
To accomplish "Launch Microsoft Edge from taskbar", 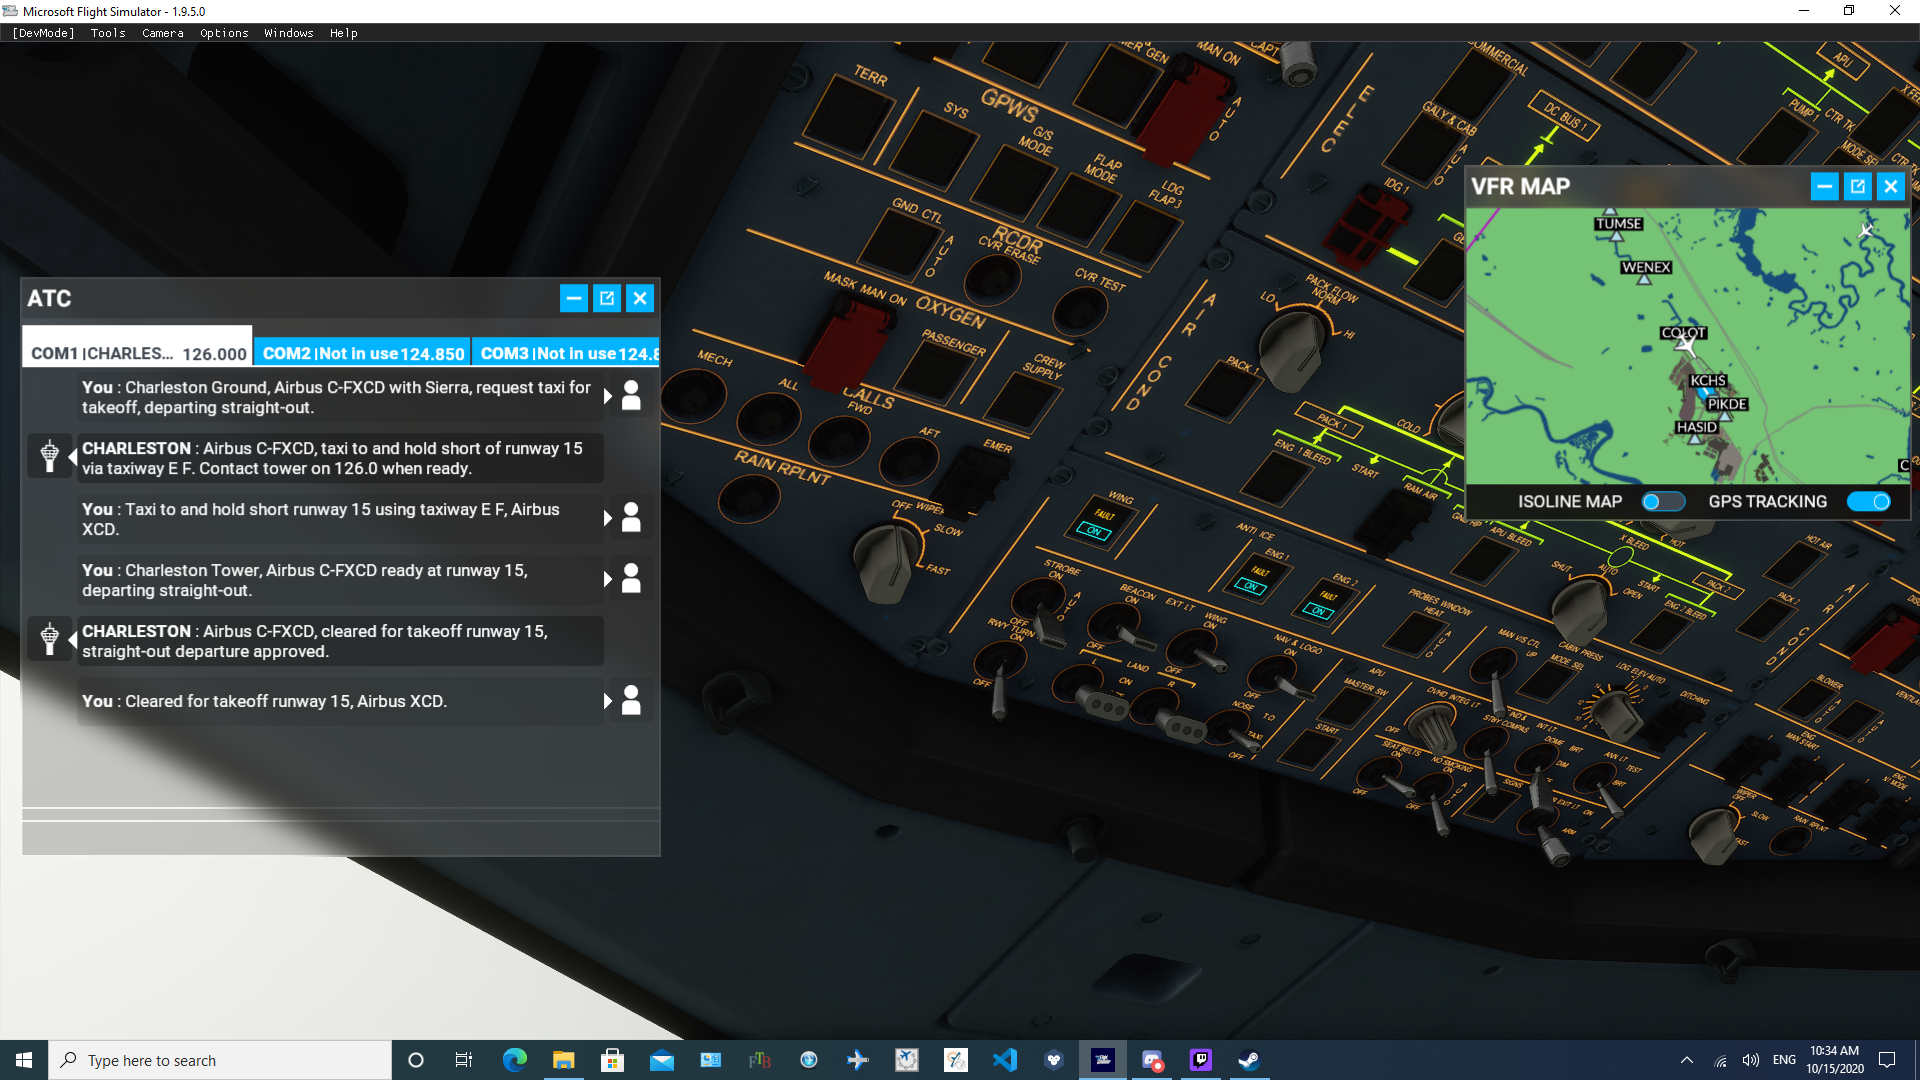I will click(514, 1060).
